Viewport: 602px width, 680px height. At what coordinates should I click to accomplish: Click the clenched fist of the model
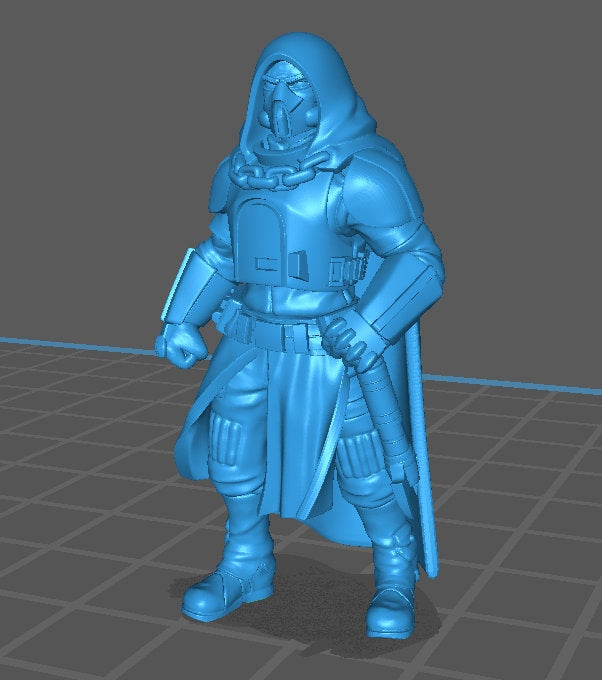pyautogui.click(x=184, y=344)
